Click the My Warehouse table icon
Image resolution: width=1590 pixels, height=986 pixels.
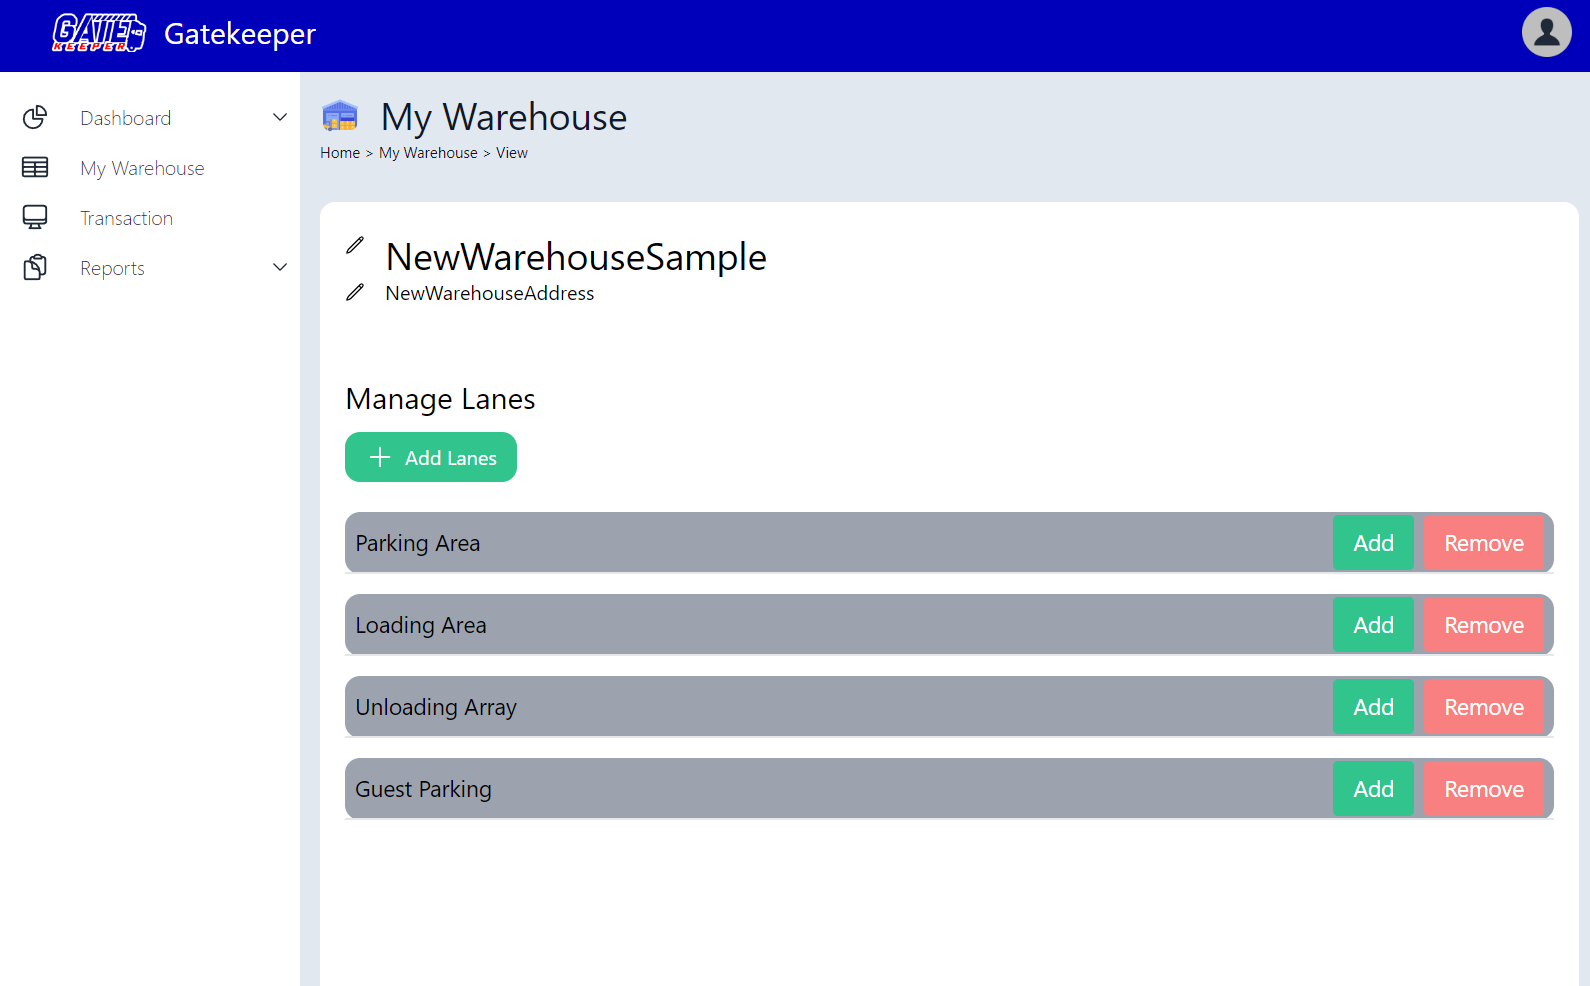point(35,168)
